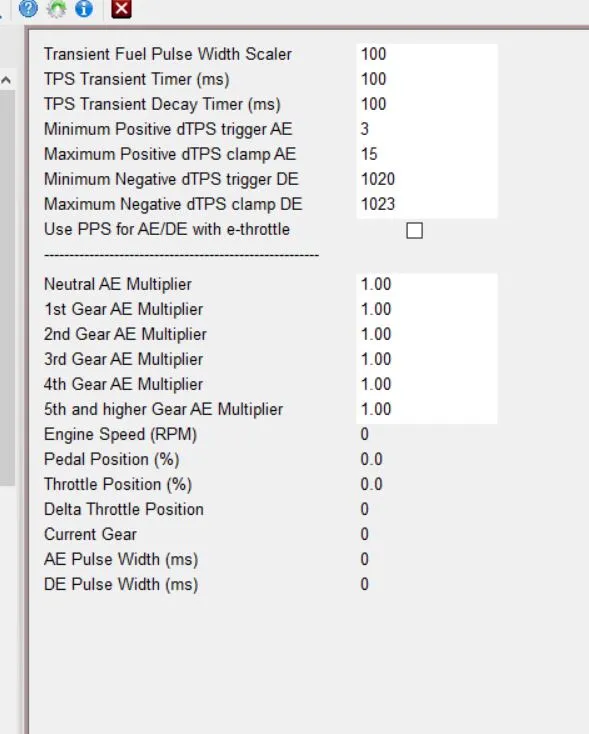Edit Neutral AE Multiplier value
This screenshot has width=589, height=734.
pos(427,285)
